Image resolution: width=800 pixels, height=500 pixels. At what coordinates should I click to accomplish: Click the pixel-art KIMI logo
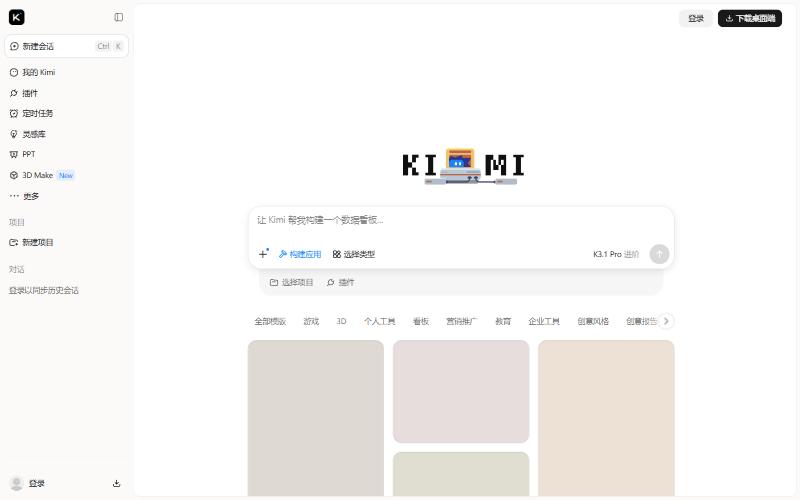click(463, 166)
